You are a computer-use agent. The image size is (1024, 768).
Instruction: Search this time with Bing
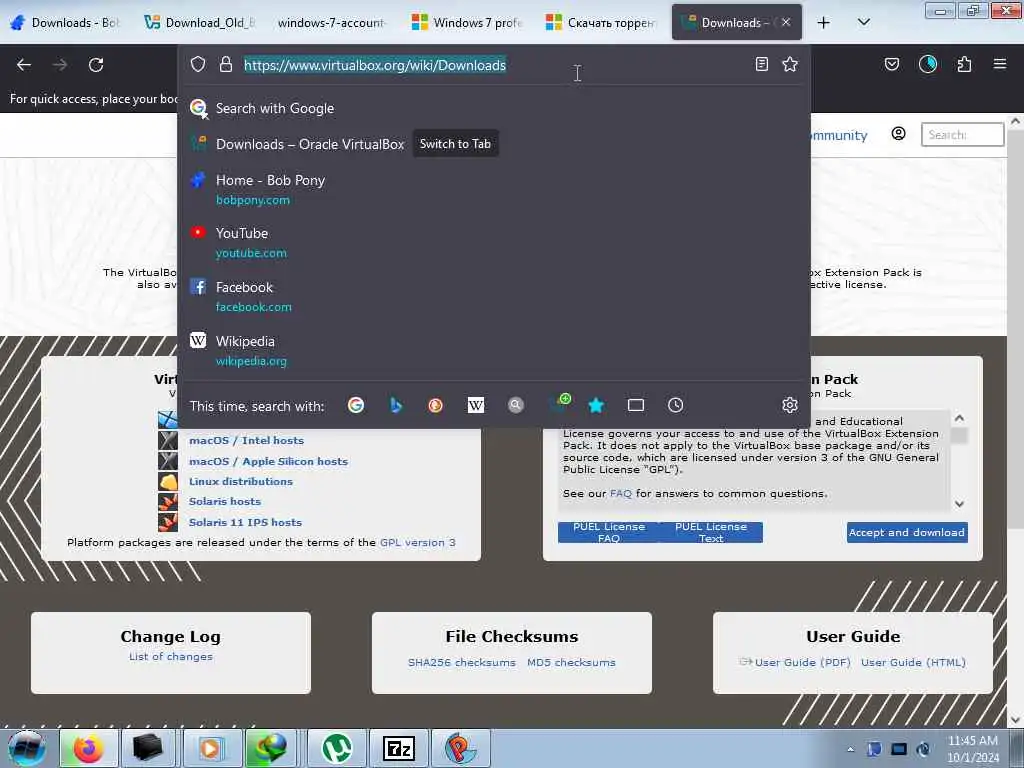(396, 406)
